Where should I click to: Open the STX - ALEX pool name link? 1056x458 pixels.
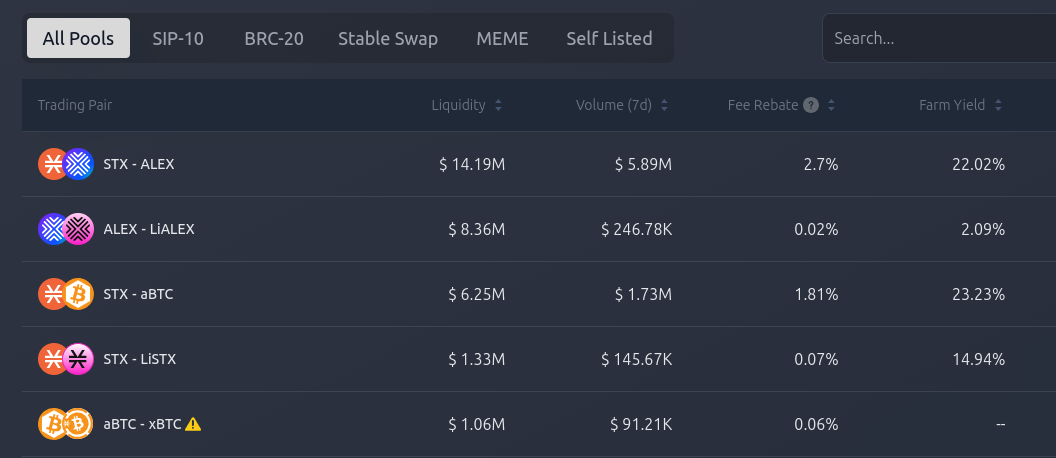click(139, 164)
